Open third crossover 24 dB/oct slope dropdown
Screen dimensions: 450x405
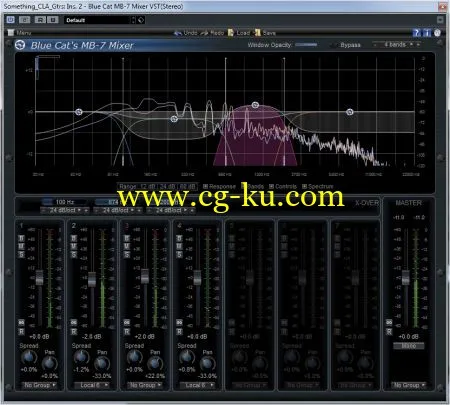point(171,210)
